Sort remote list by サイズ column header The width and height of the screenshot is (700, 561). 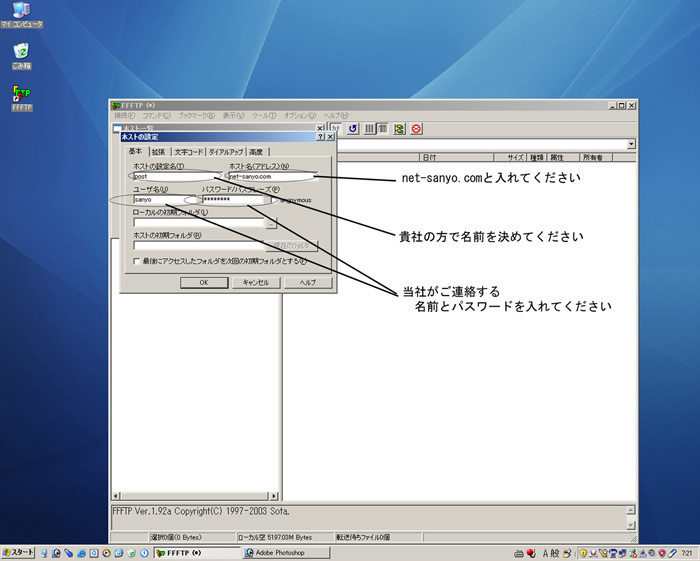510,158
